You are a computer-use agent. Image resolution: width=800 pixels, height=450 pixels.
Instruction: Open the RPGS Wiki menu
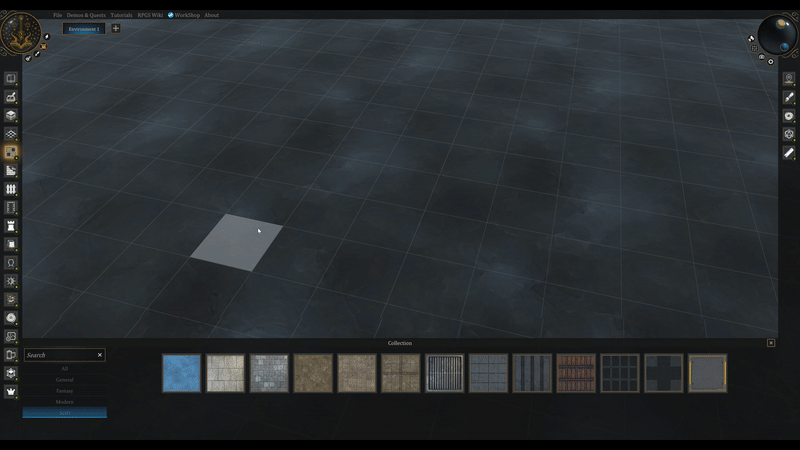tap(150, 15)
